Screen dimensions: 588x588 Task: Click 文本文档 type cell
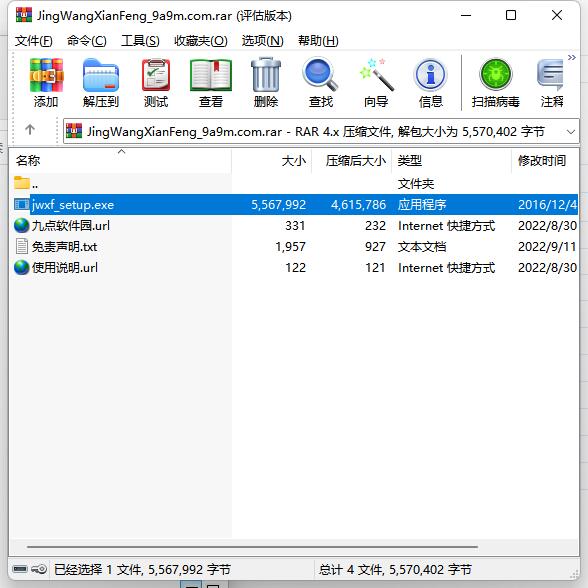point(422,247)
